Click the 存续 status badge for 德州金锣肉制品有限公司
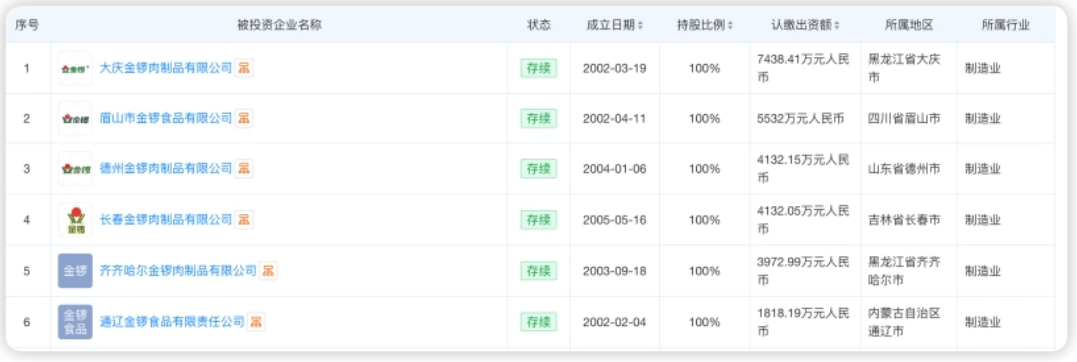The width and height of the screenshot is (1077, 362). [538, 168]
